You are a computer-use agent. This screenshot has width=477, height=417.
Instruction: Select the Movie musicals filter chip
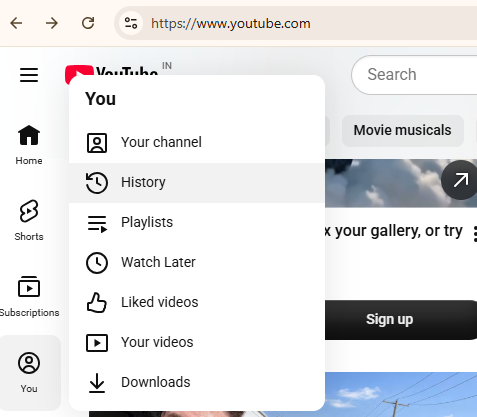pyautogui.click(x=403, y=131)
